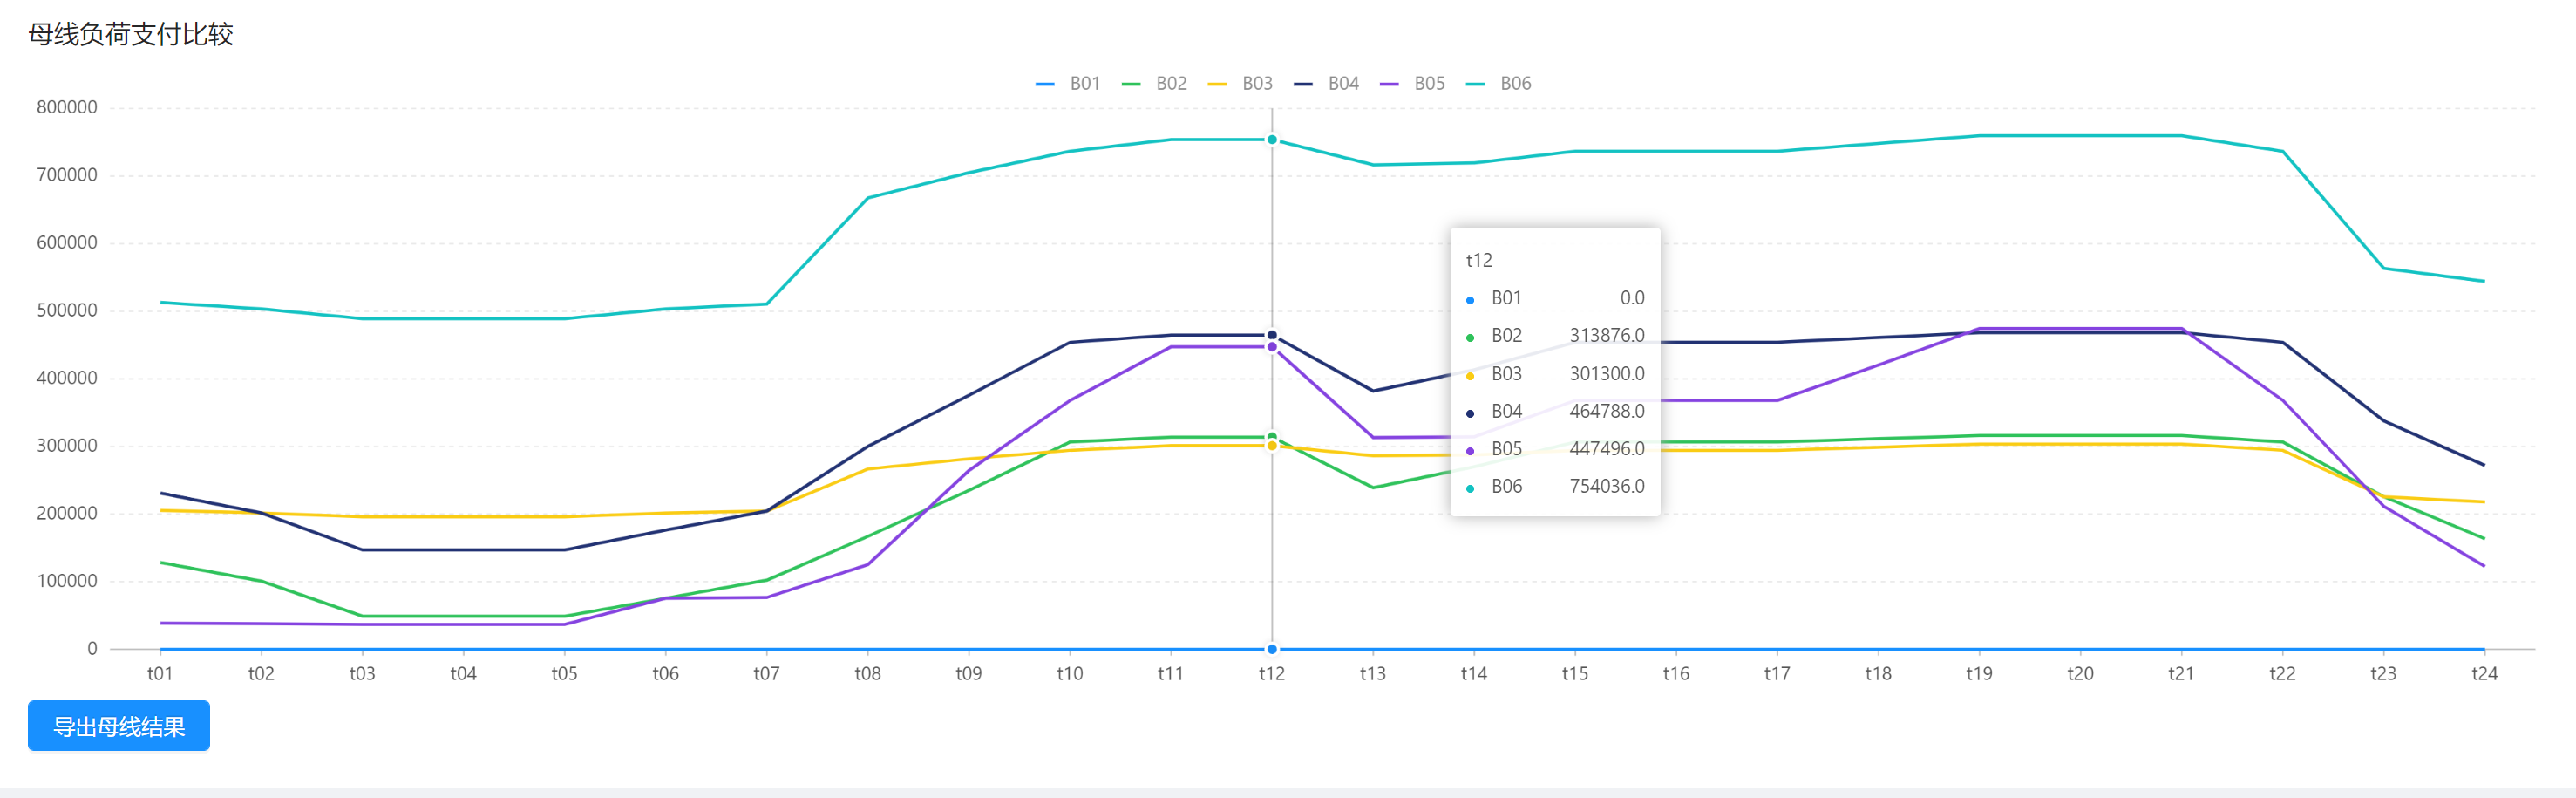
Task: Toggle B05 series in chart legend
Action: pos(1412,84)
